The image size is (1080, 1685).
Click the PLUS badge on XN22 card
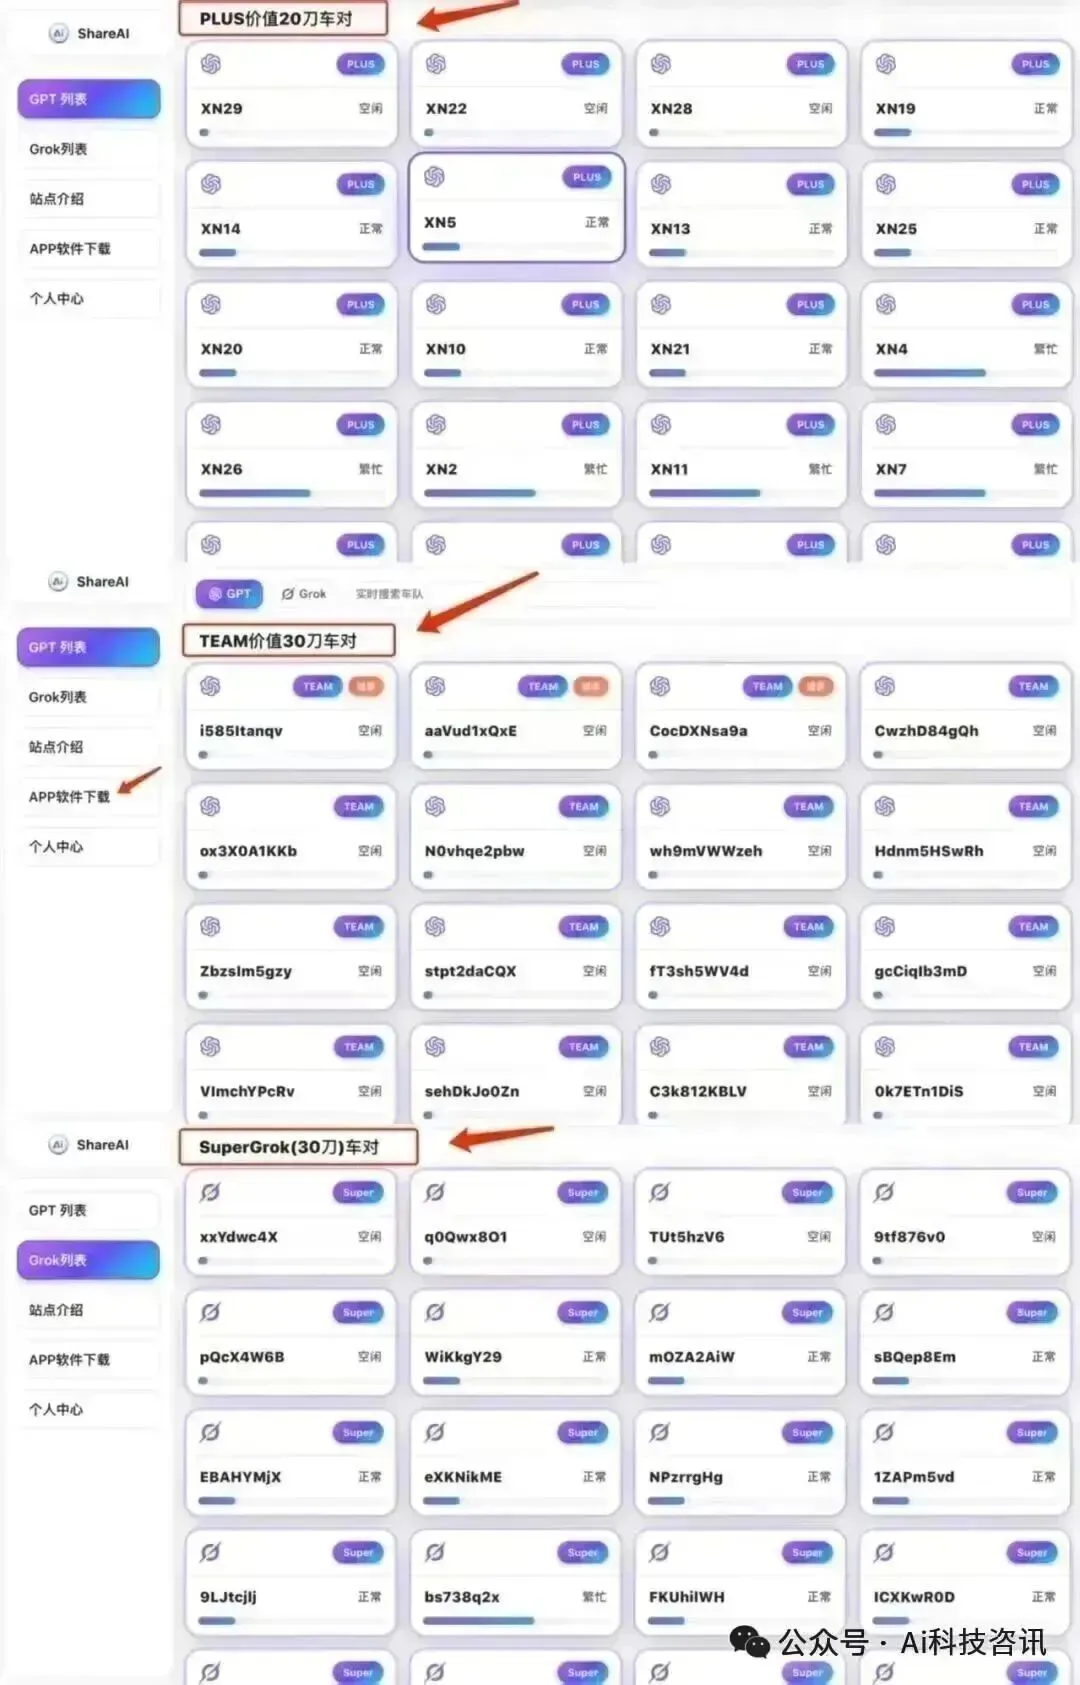tap(585, 64)
